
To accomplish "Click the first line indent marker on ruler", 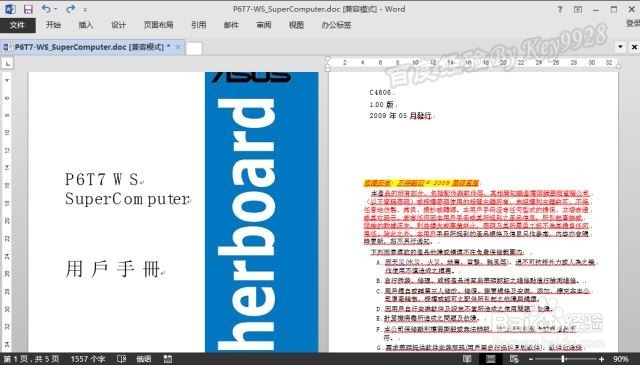I will click(x=327, y=60).
